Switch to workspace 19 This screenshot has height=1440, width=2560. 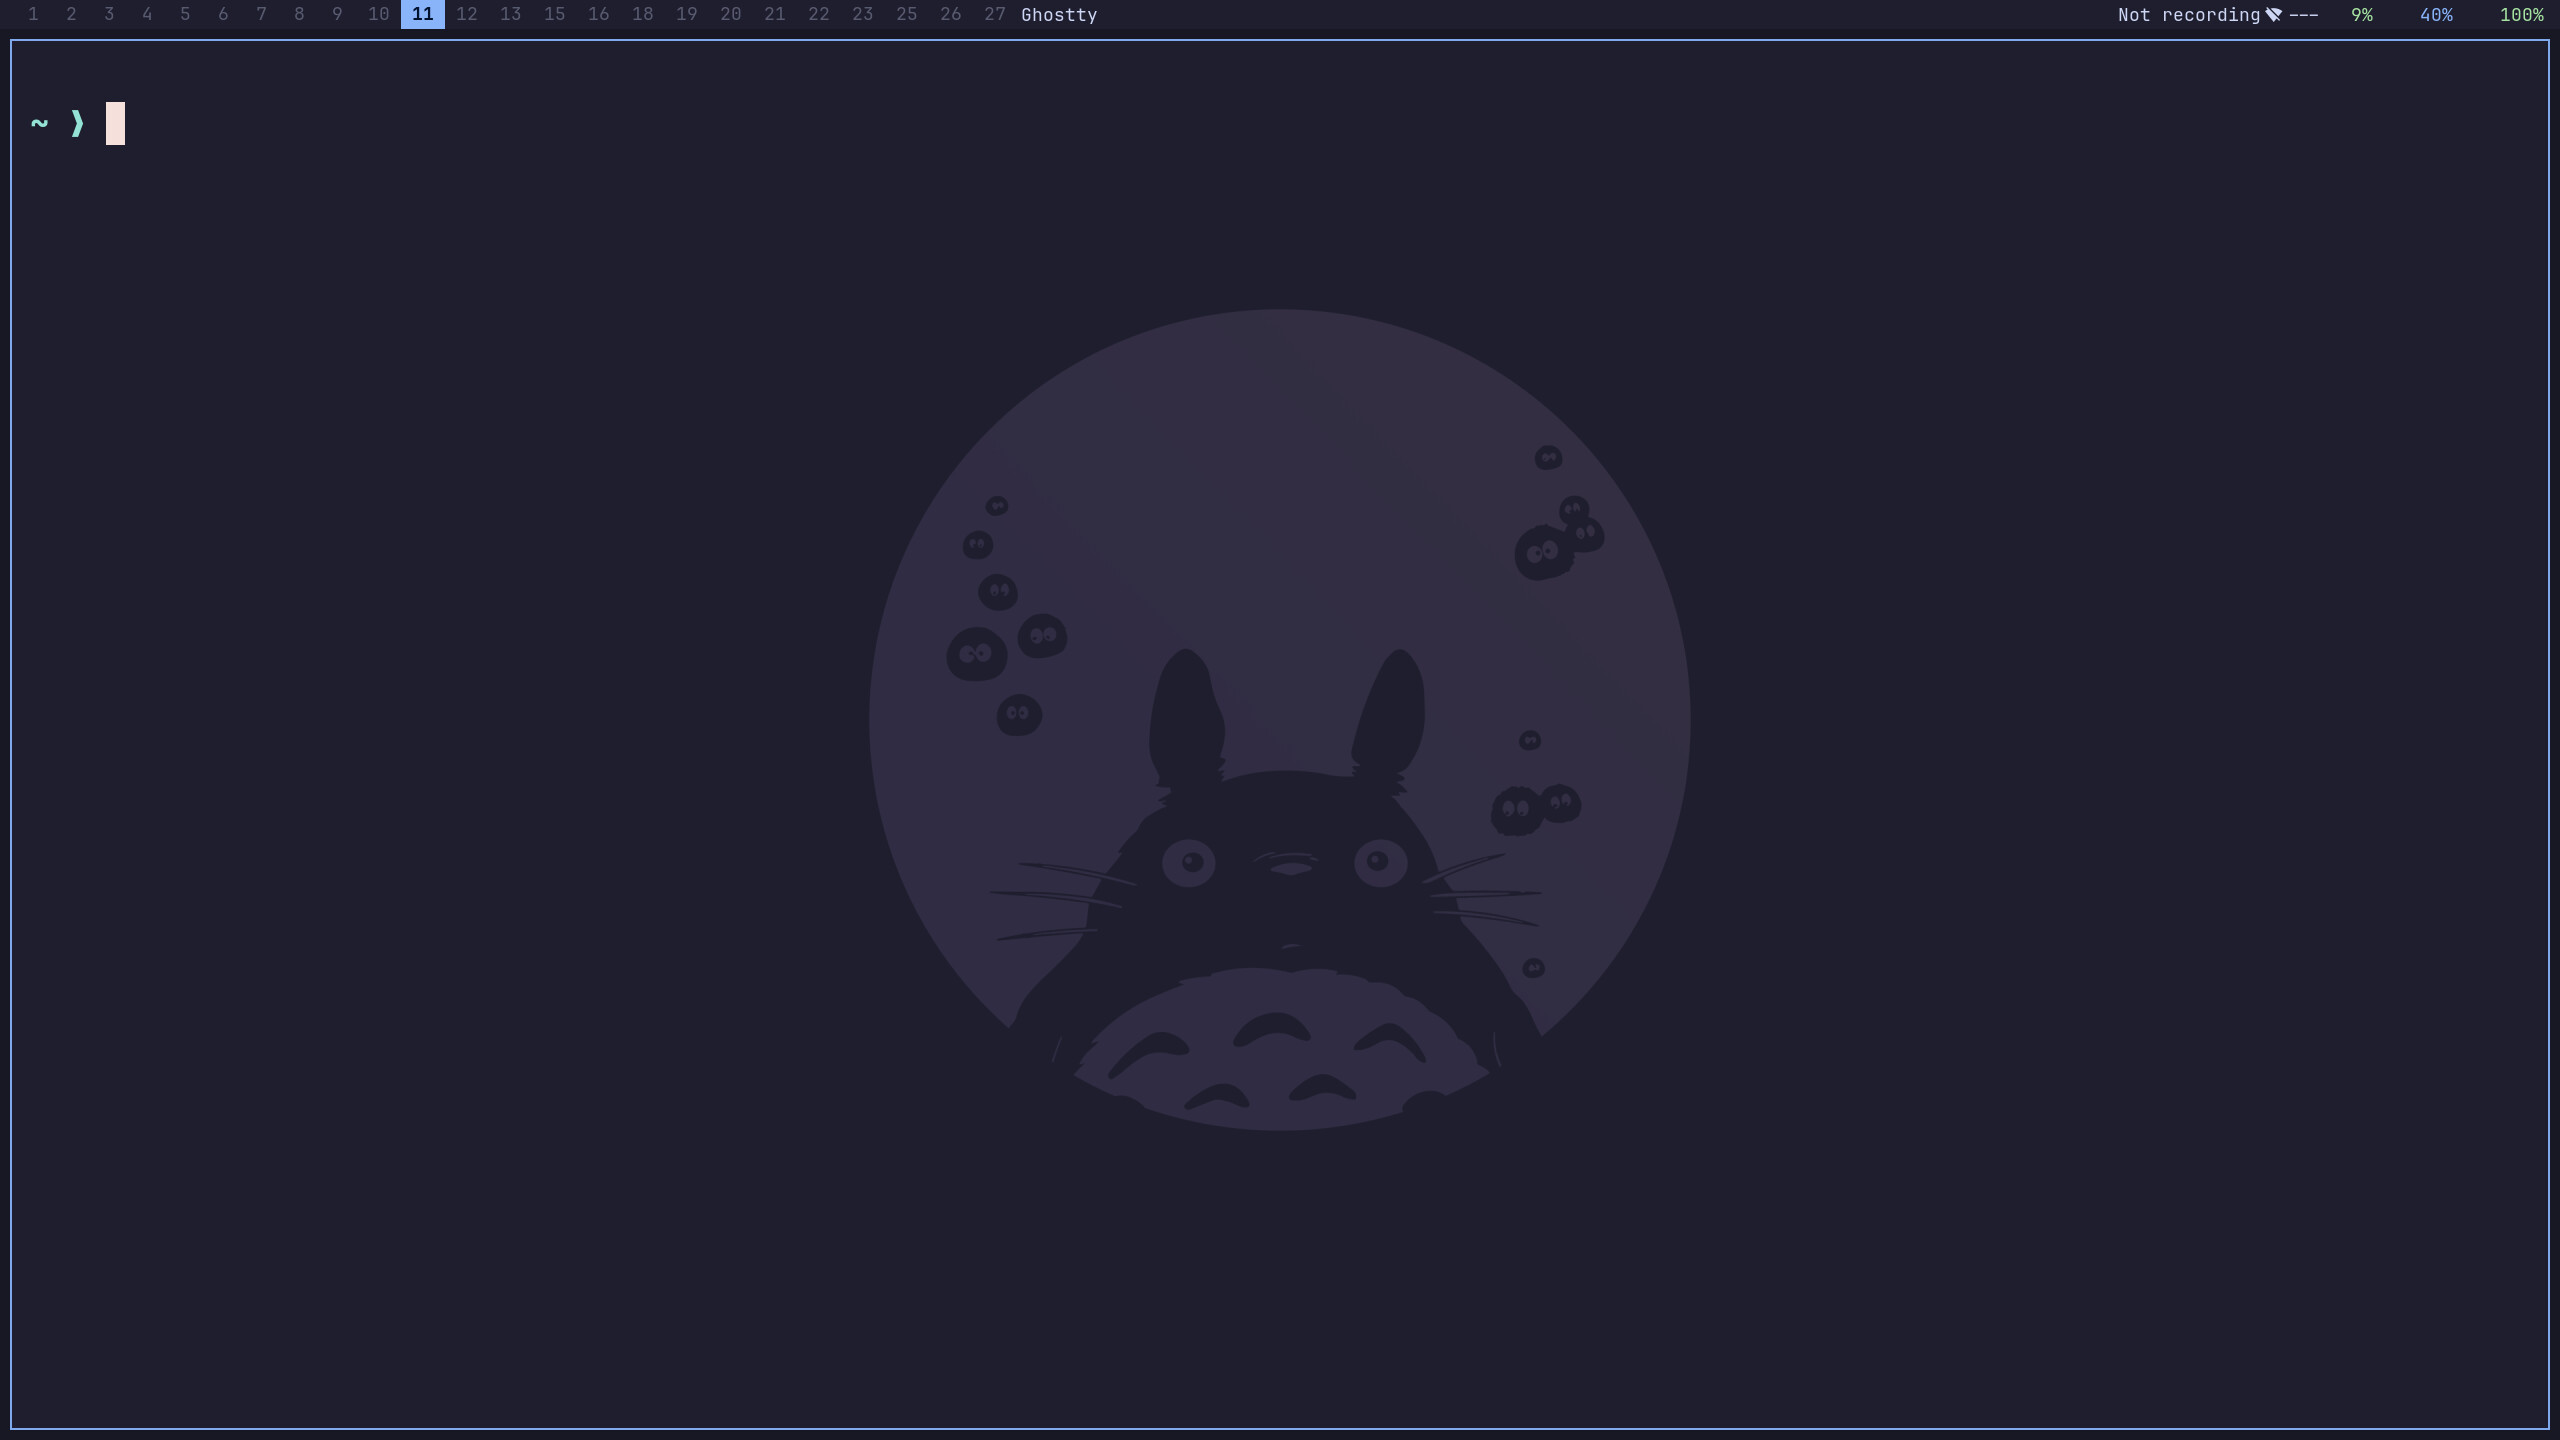click(687, 14)
